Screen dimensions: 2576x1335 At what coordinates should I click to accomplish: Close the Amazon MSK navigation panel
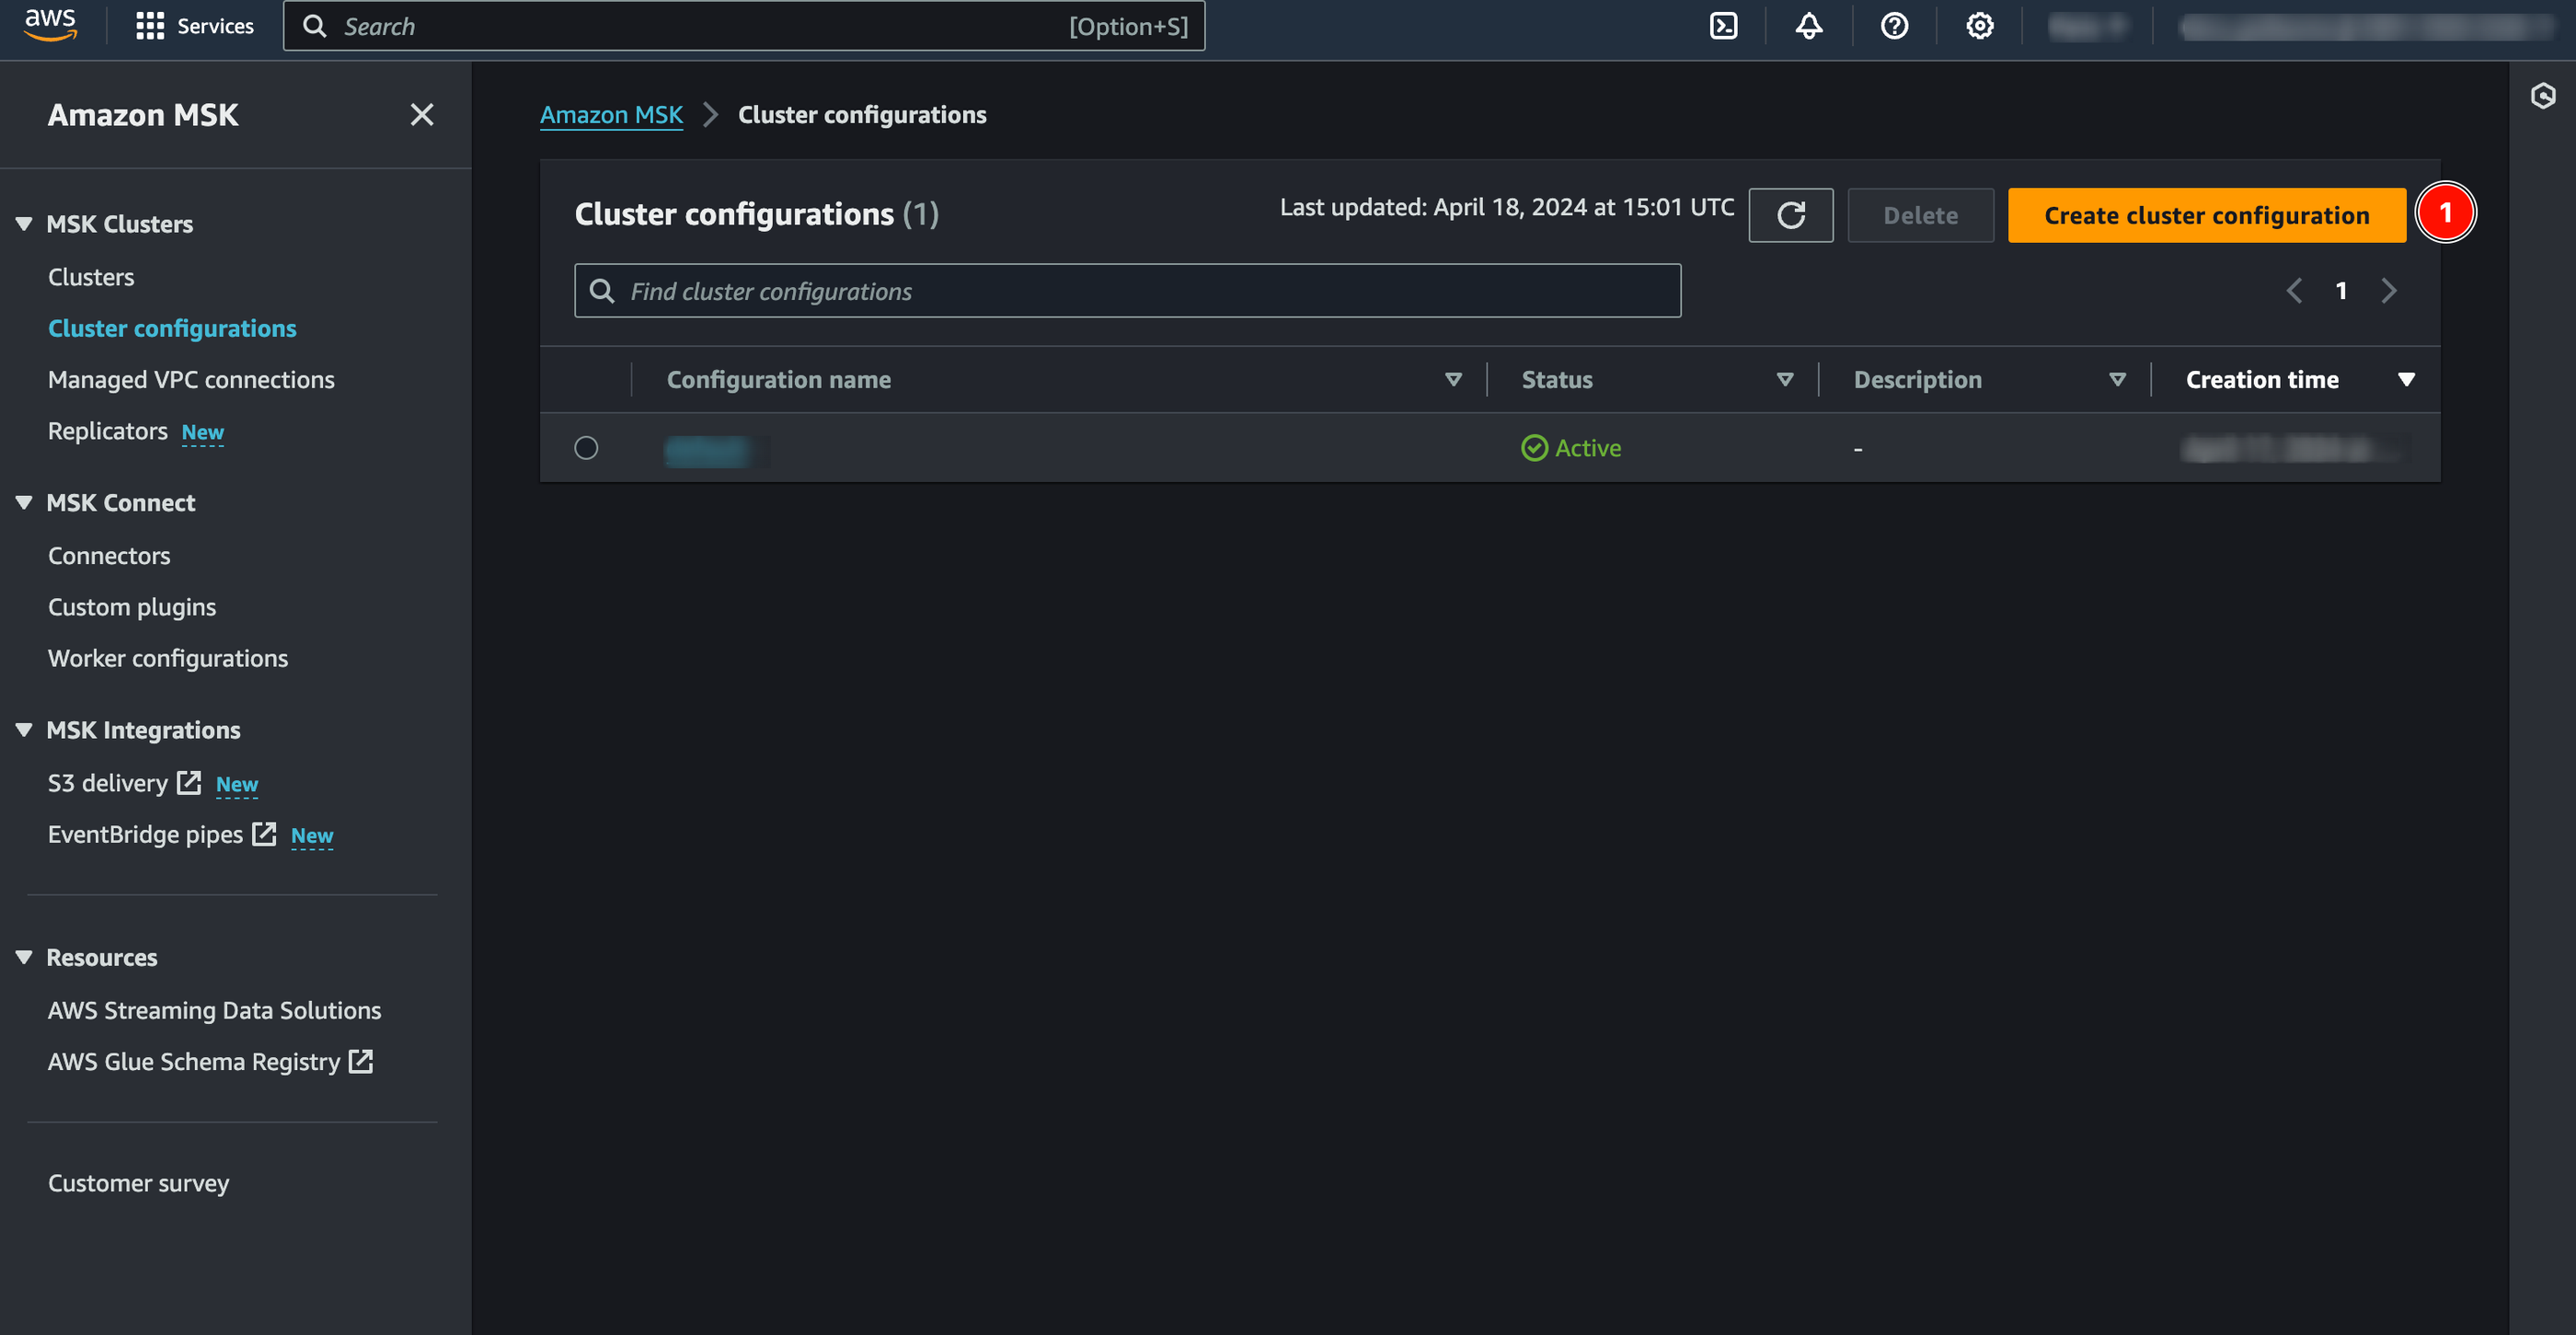[x=422, y=115]
